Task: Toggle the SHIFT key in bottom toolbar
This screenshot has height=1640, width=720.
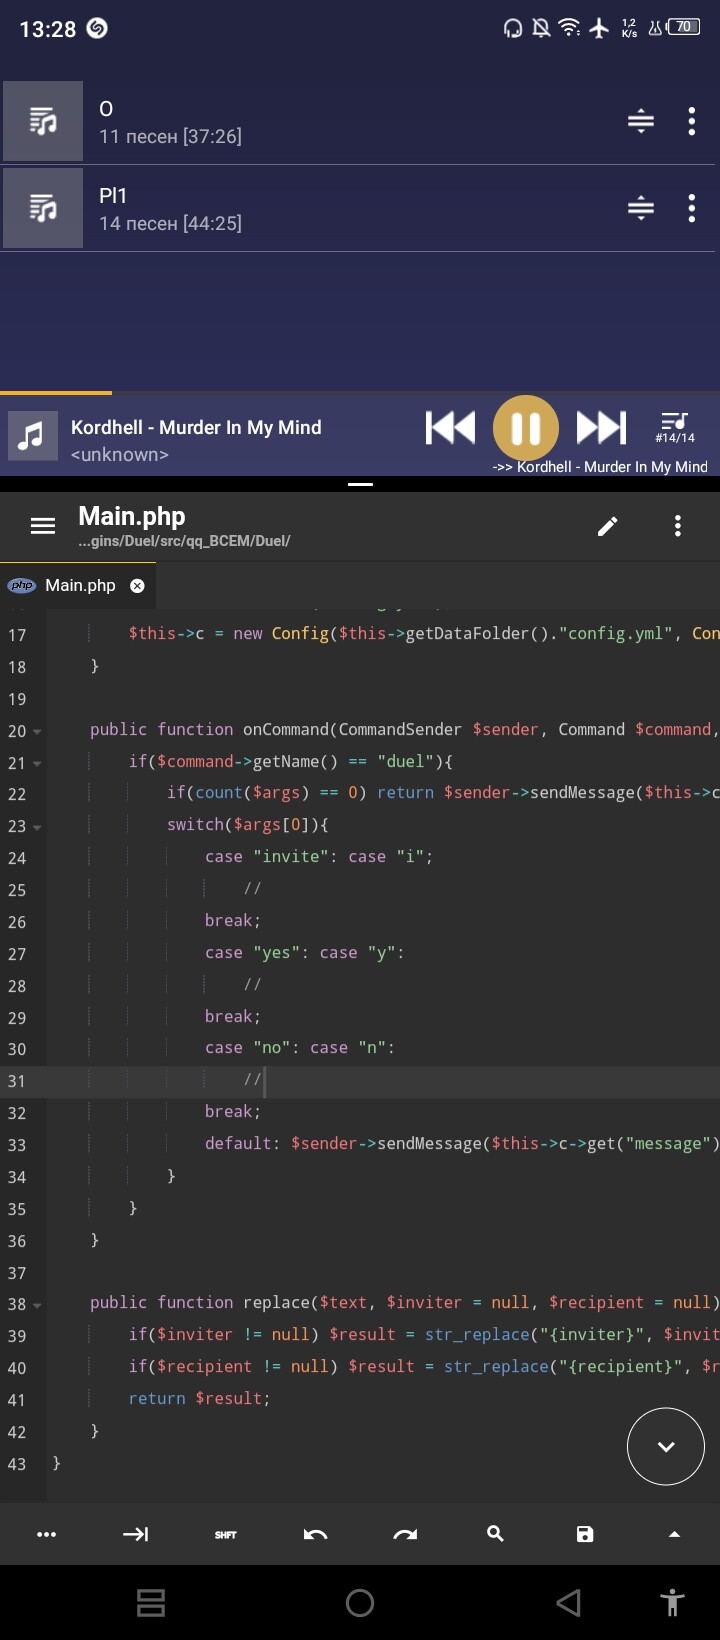Action: pos(225,1534)
